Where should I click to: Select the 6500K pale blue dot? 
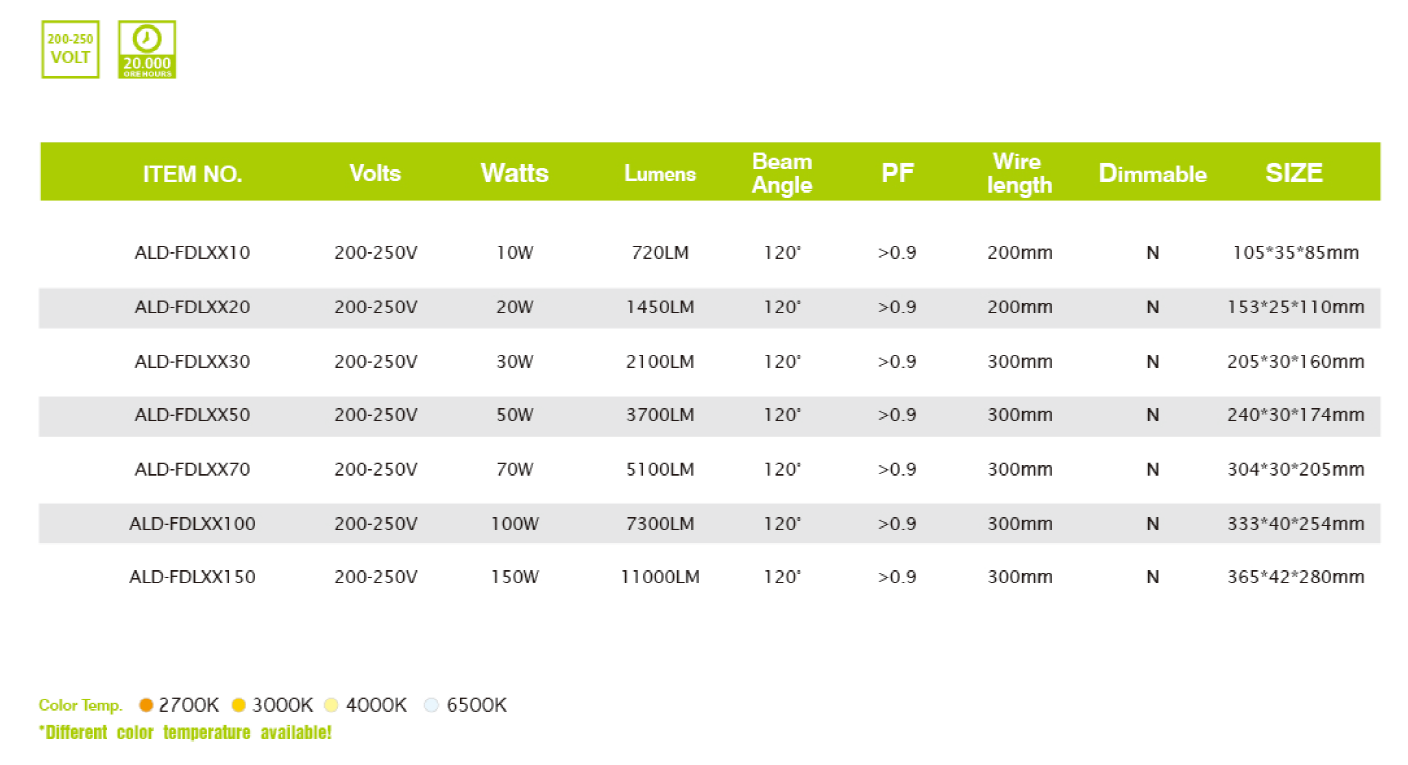click(x=431, y=705)
